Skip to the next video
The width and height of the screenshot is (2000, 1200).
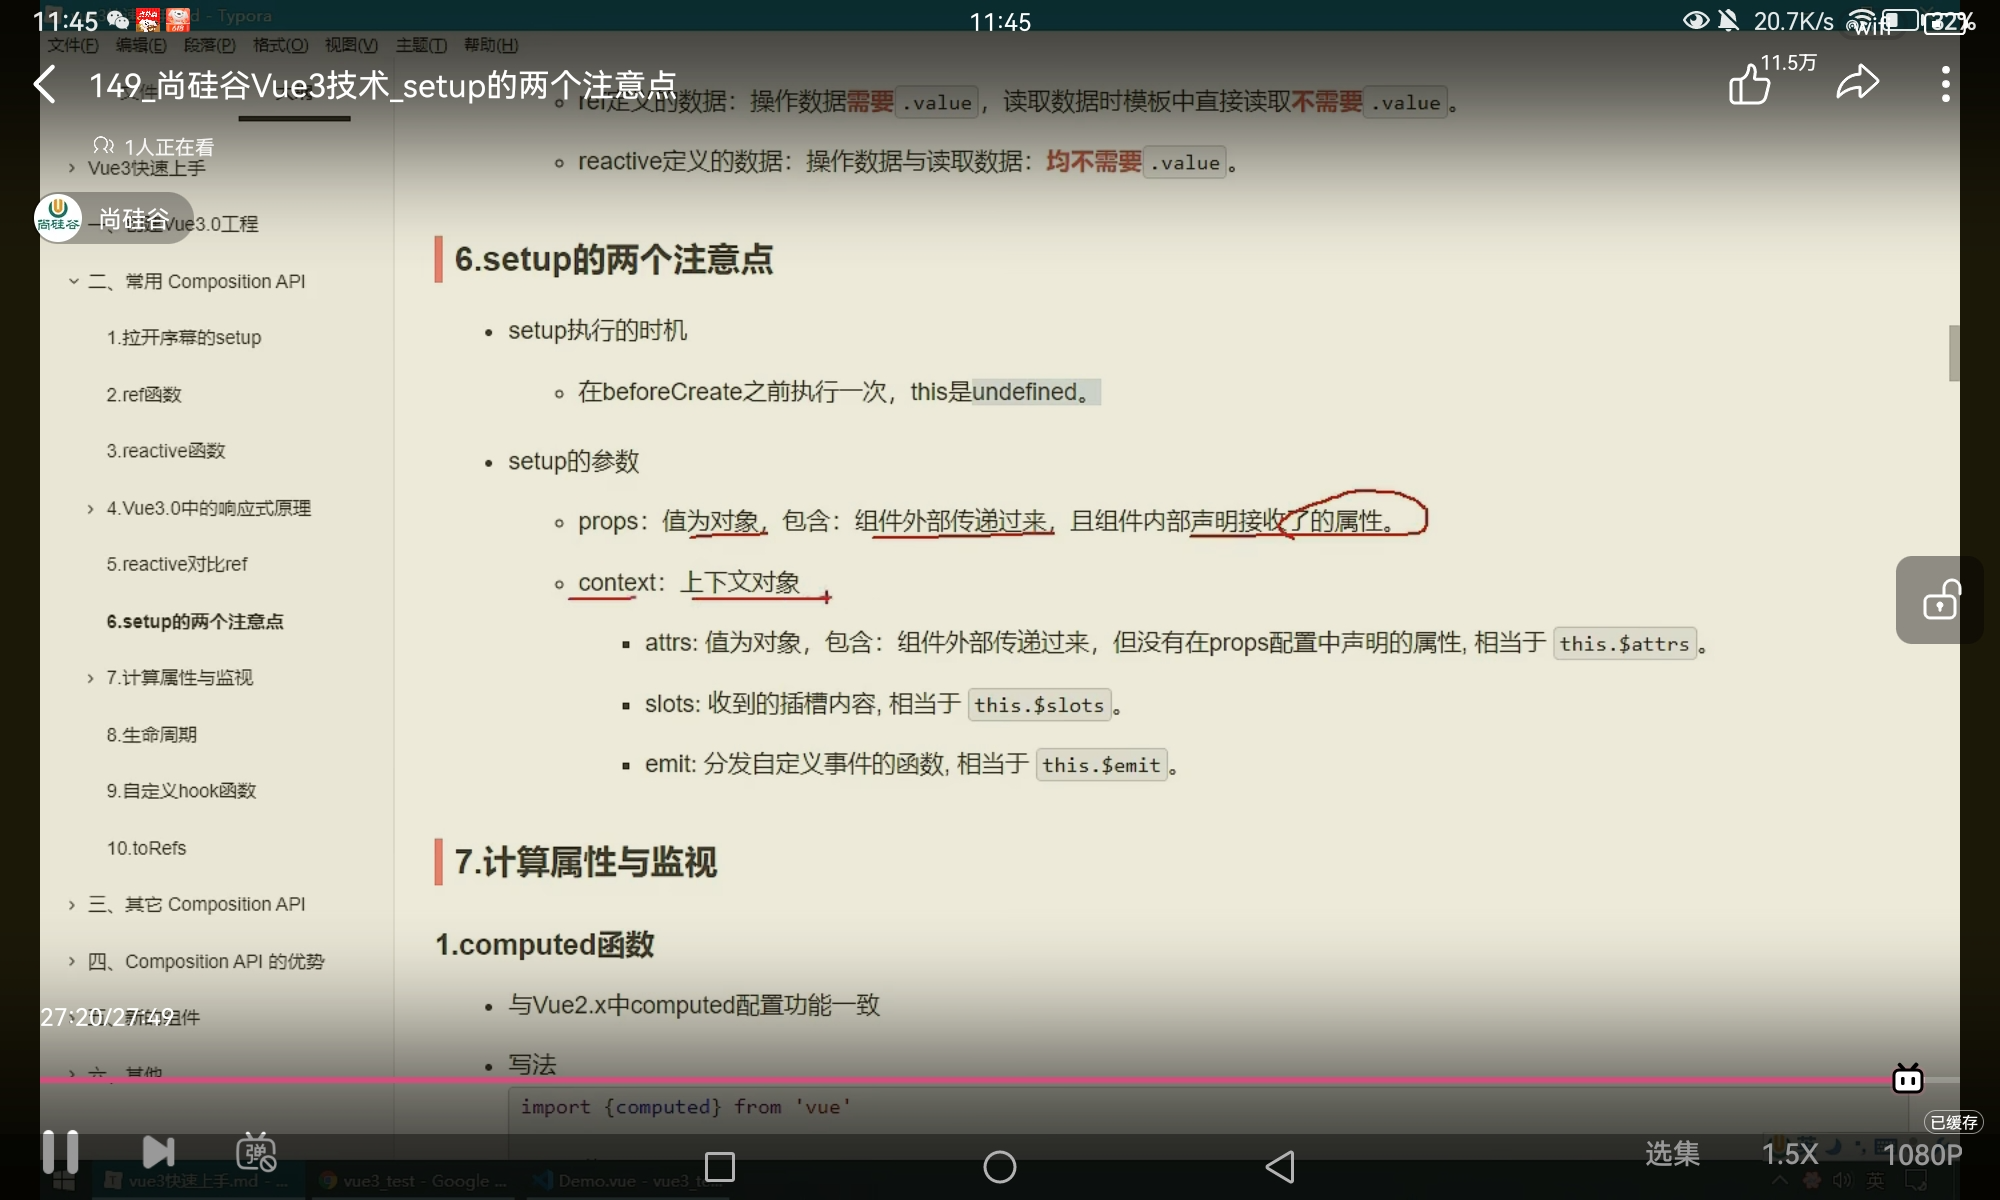coord(158,1152)
